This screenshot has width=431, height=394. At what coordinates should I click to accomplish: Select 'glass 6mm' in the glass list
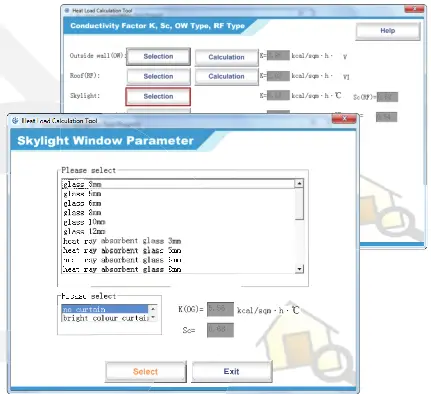[x=178, y=203]
